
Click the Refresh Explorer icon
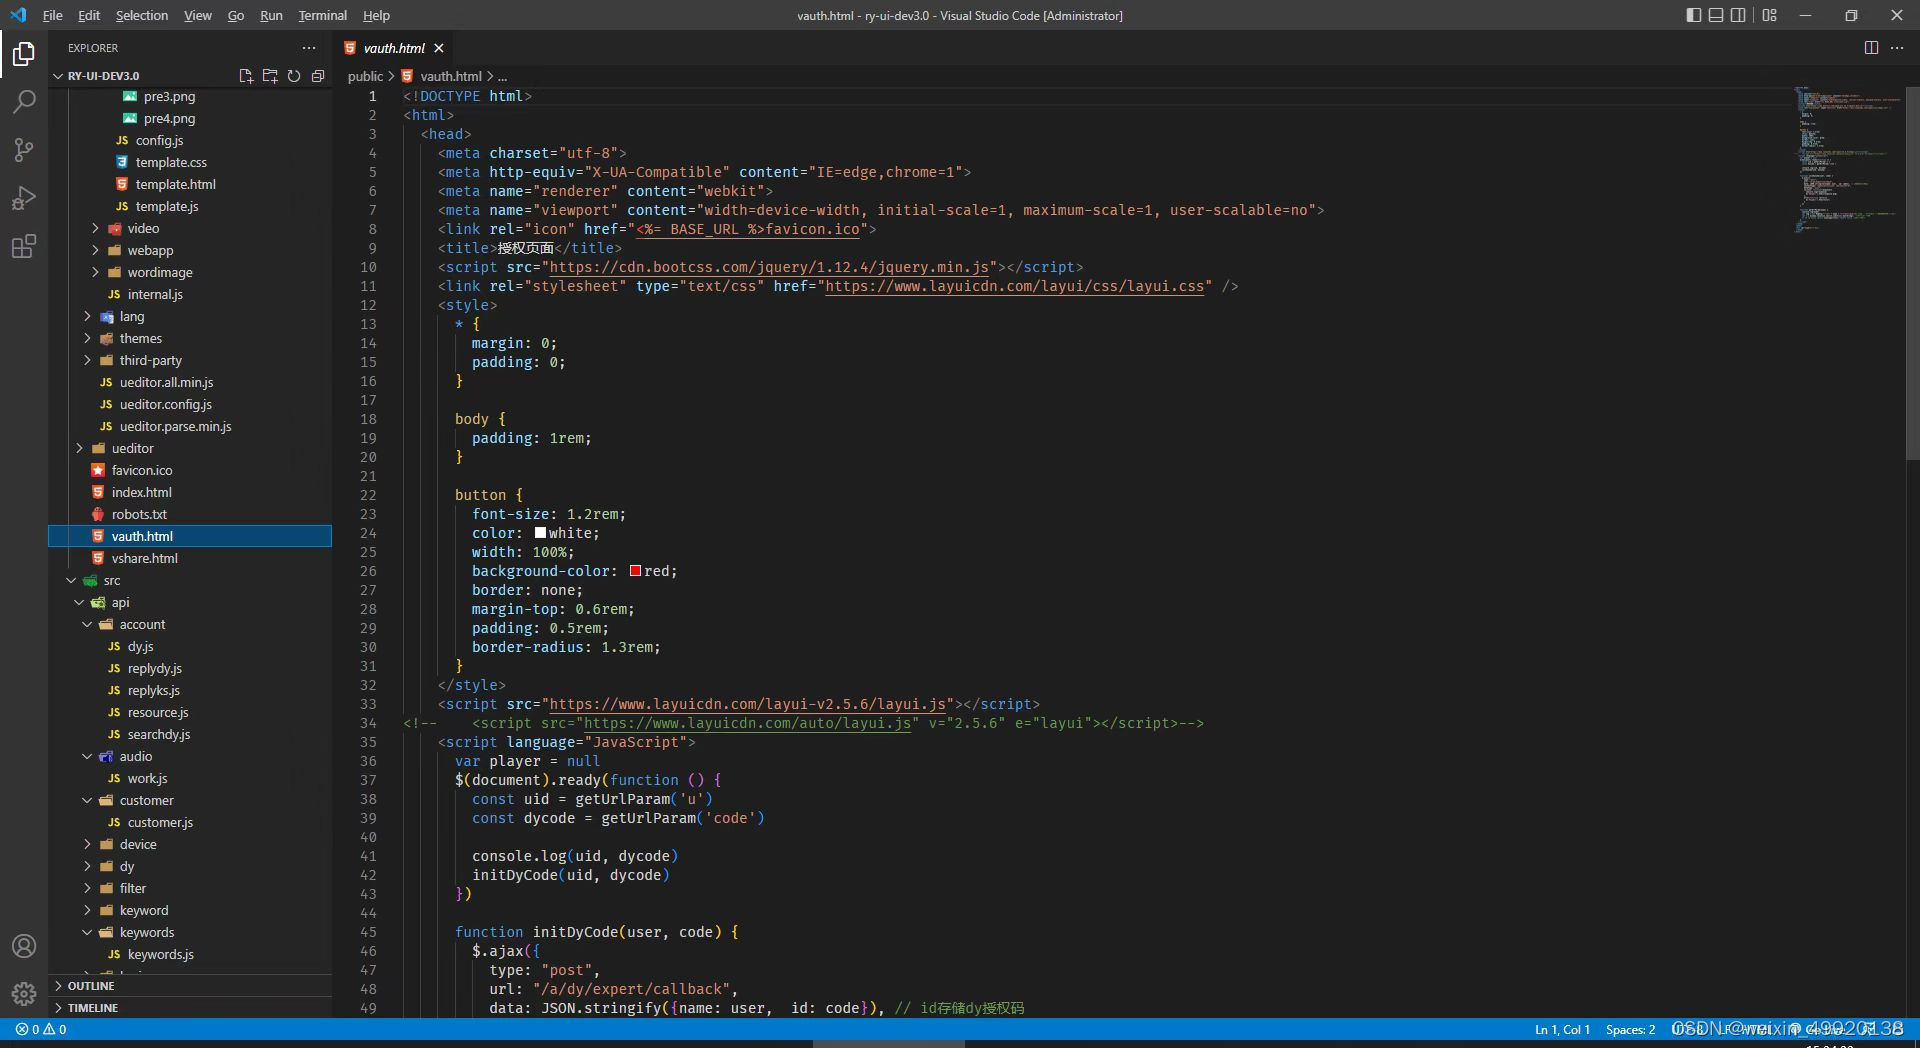coord(294,76)
